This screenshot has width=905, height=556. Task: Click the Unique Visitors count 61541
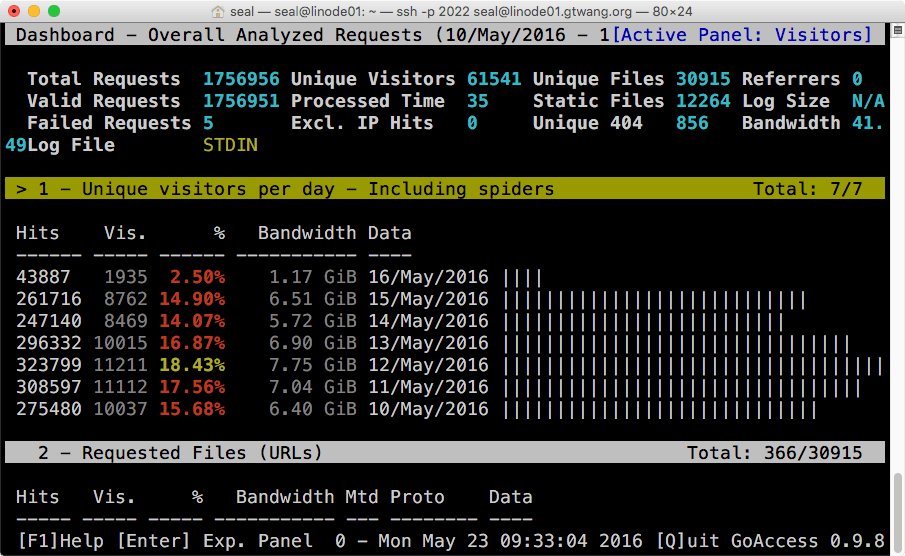coord(494,79)
